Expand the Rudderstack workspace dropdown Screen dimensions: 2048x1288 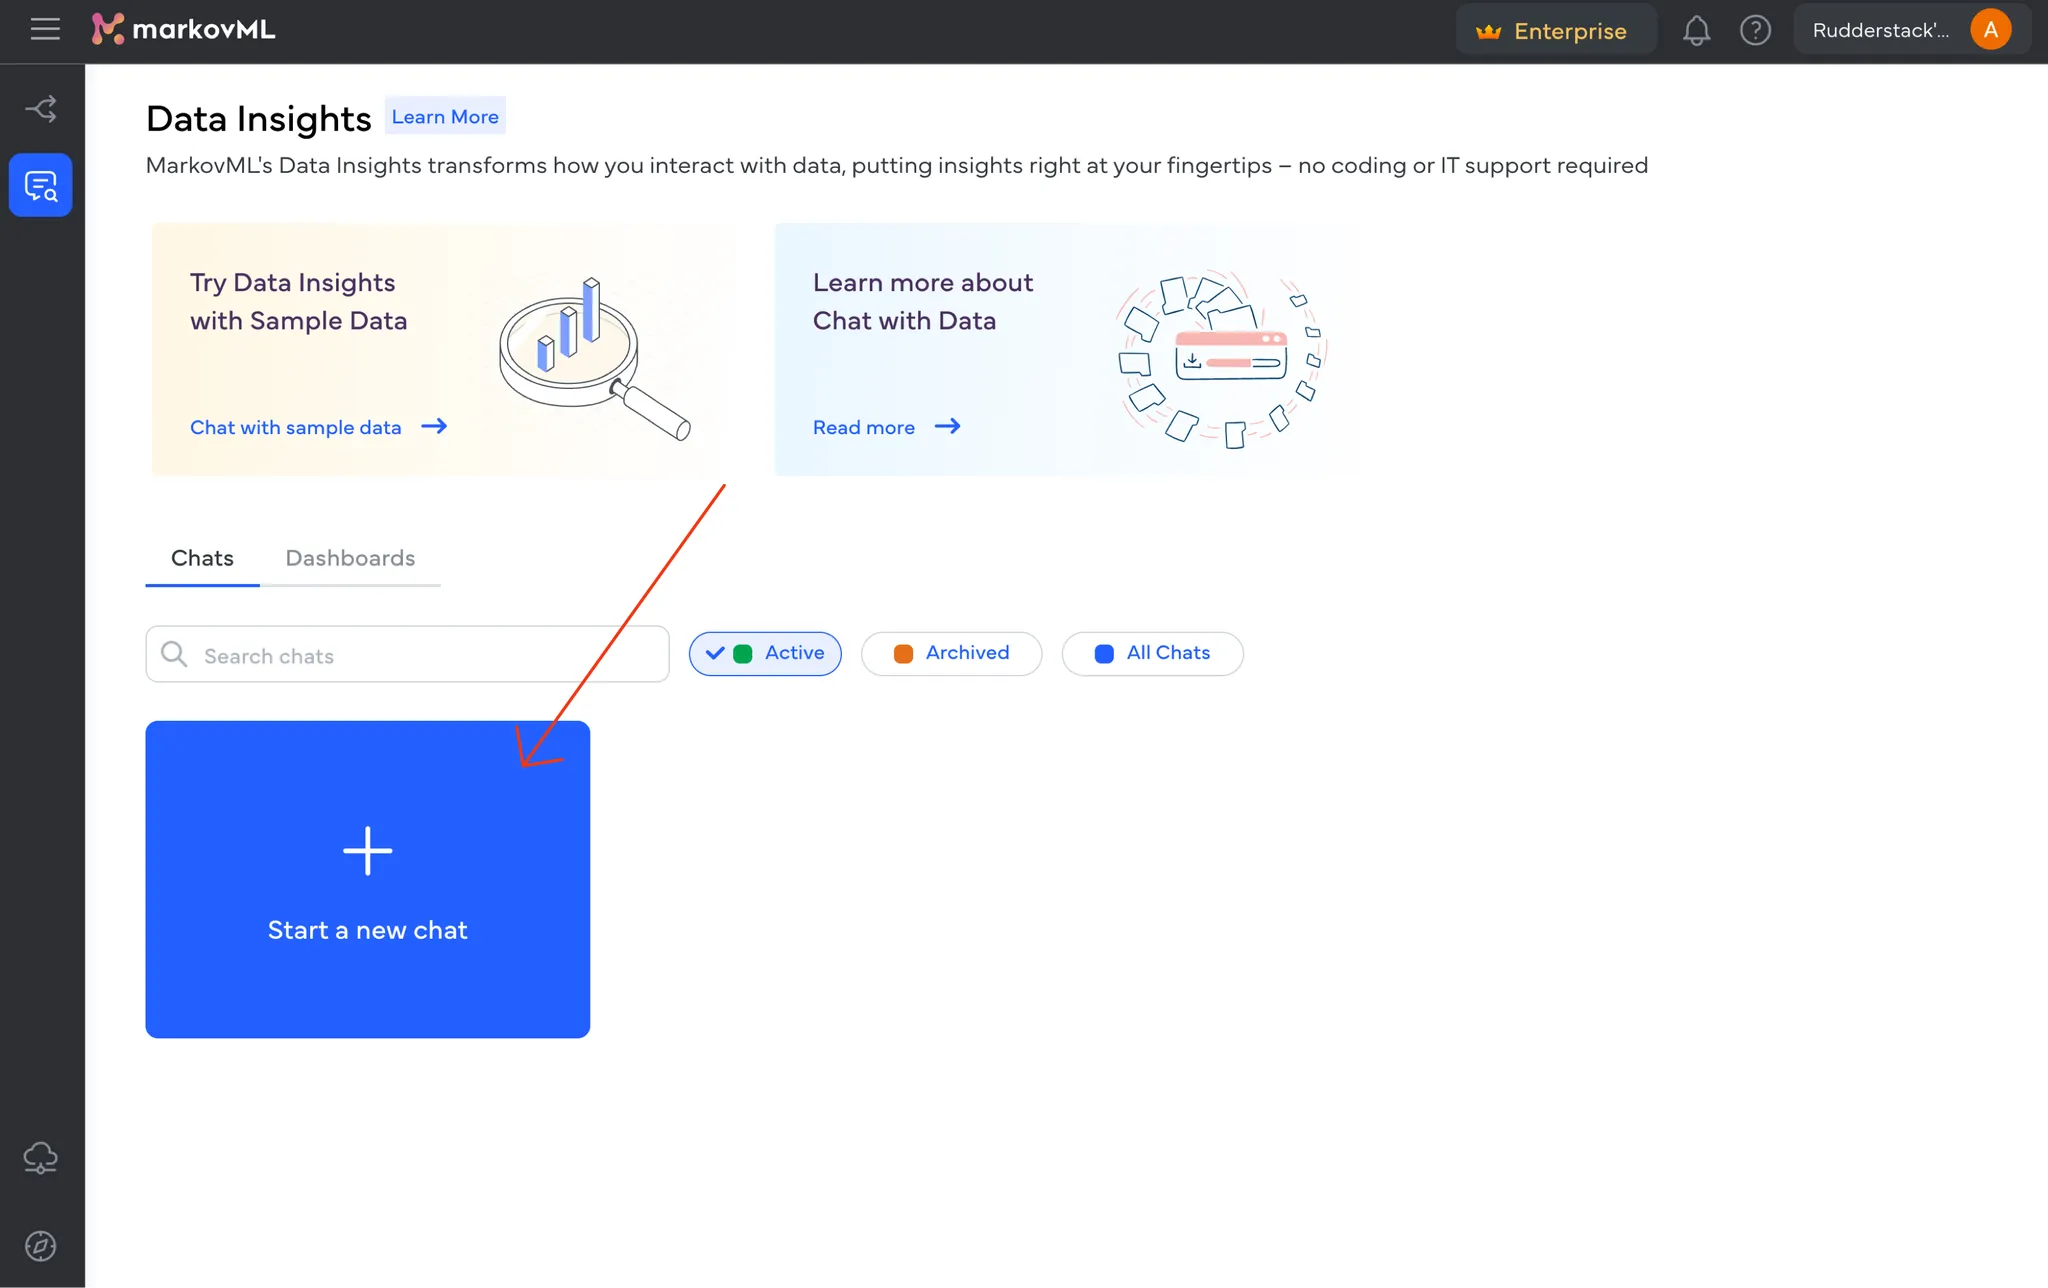click(x=1880, y=30)
